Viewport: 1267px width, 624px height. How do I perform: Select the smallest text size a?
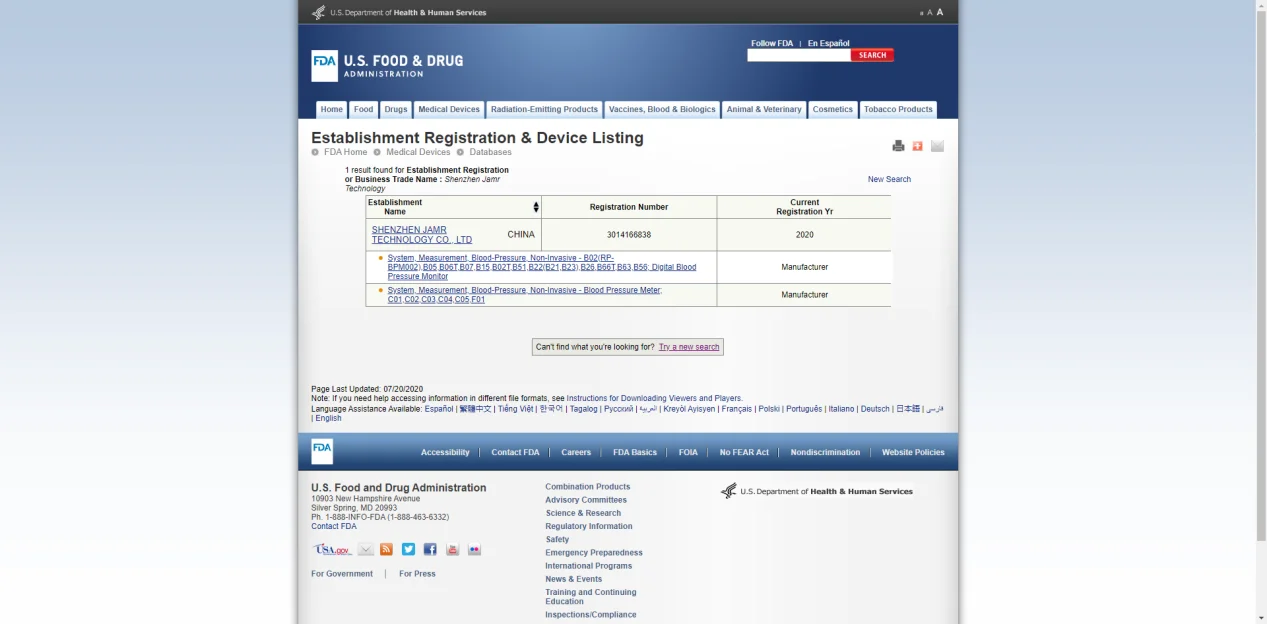pyautogui.click(x=921, y=13)
